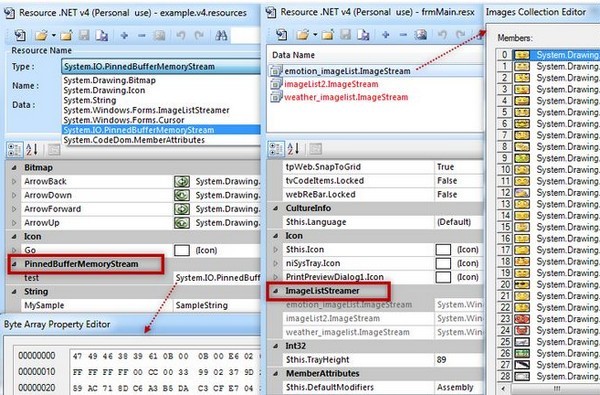
Task: Expand the $this.Icon property row
Action: pyautogui.click(x=276, y=250)
